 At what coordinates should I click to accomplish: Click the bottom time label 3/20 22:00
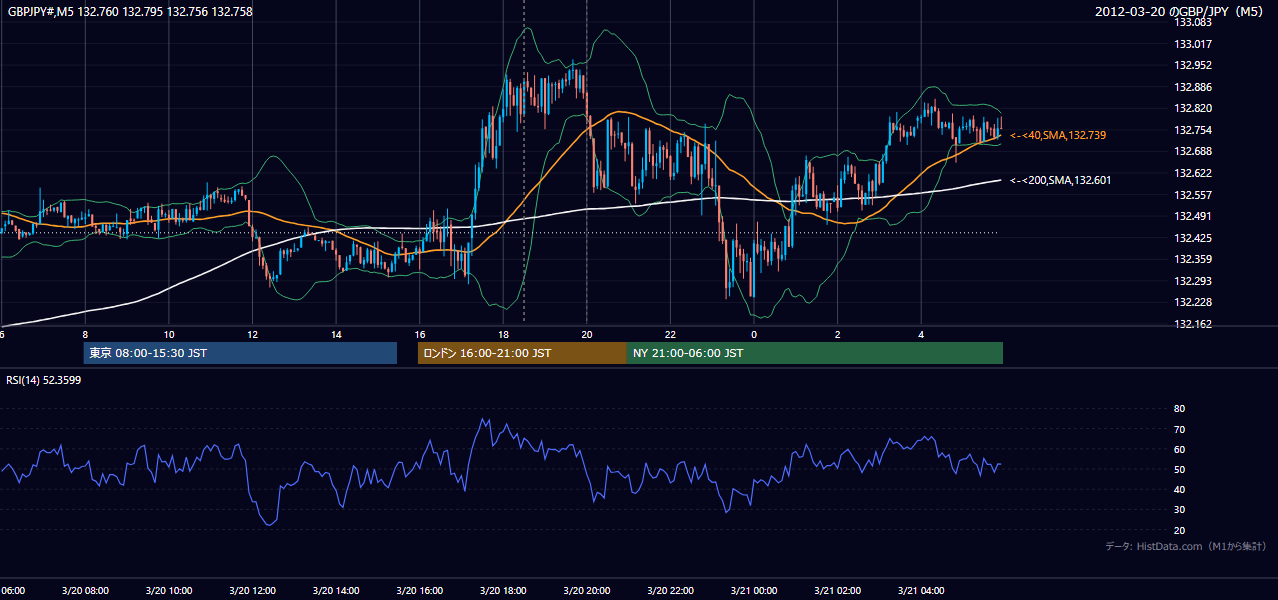(670, 591)
